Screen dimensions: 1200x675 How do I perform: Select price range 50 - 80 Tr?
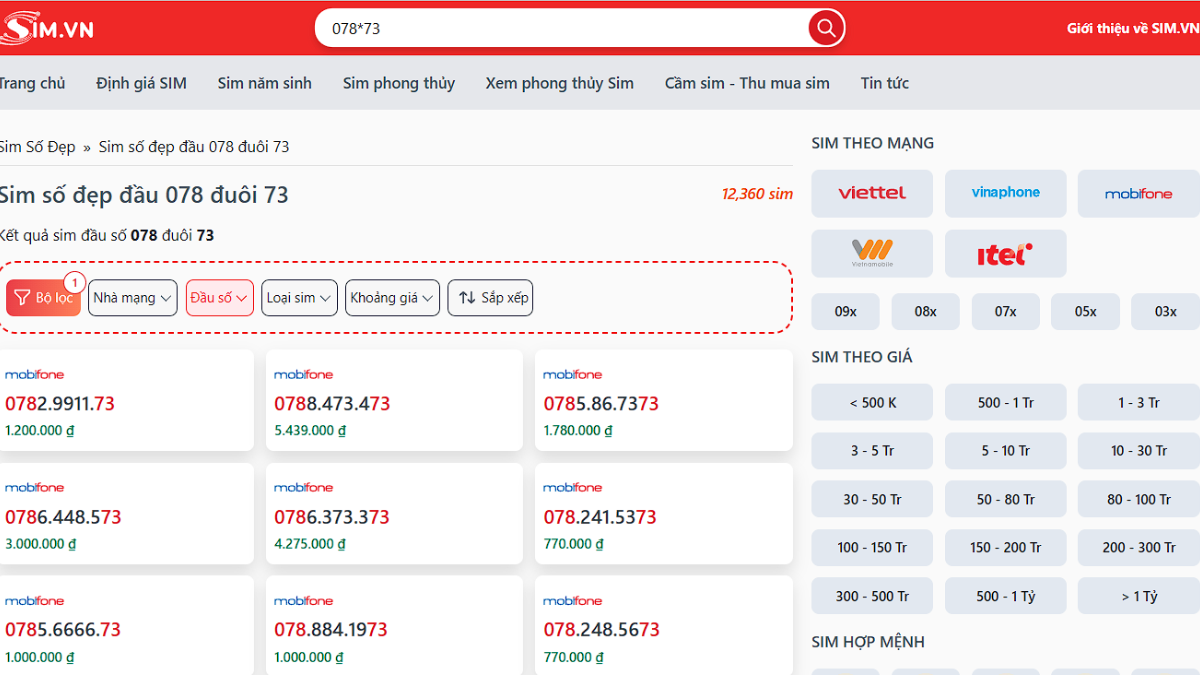(x=1005, y=499)
